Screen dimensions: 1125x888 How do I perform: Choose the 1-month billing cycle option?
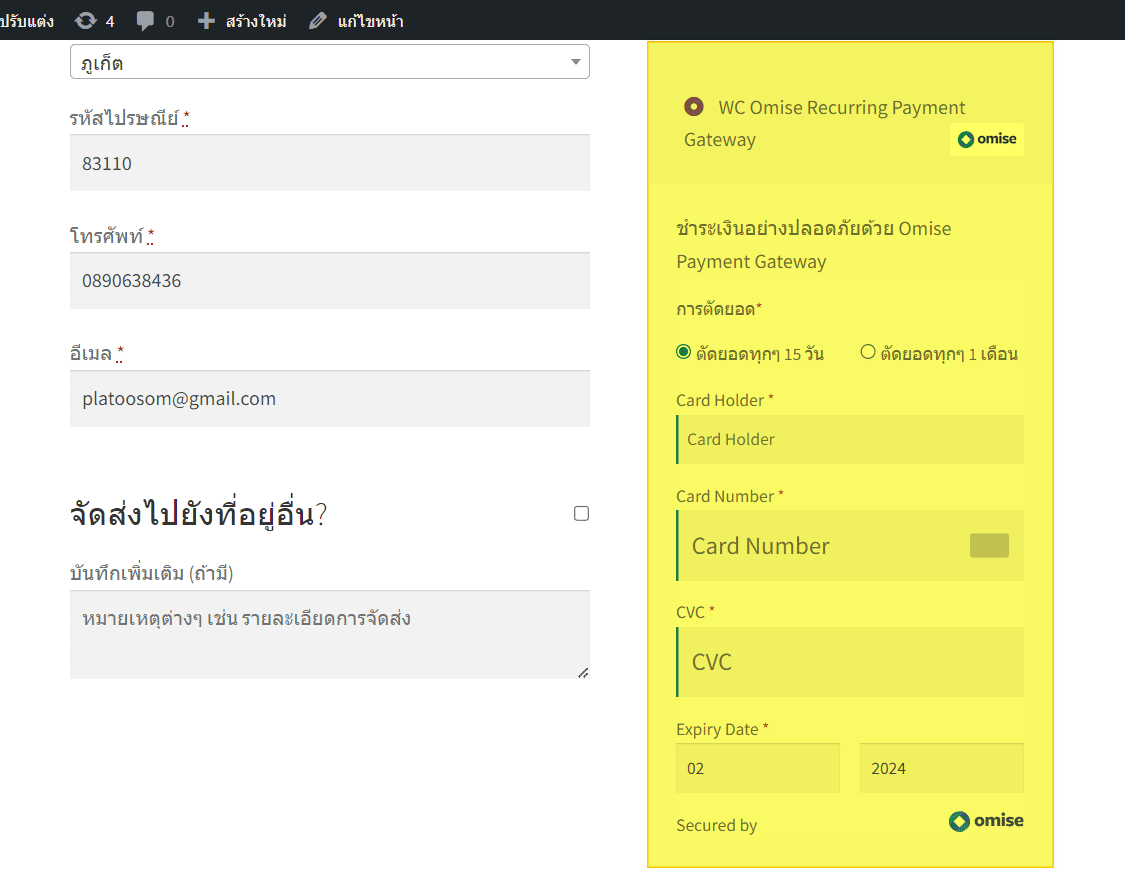click(868, 352)
